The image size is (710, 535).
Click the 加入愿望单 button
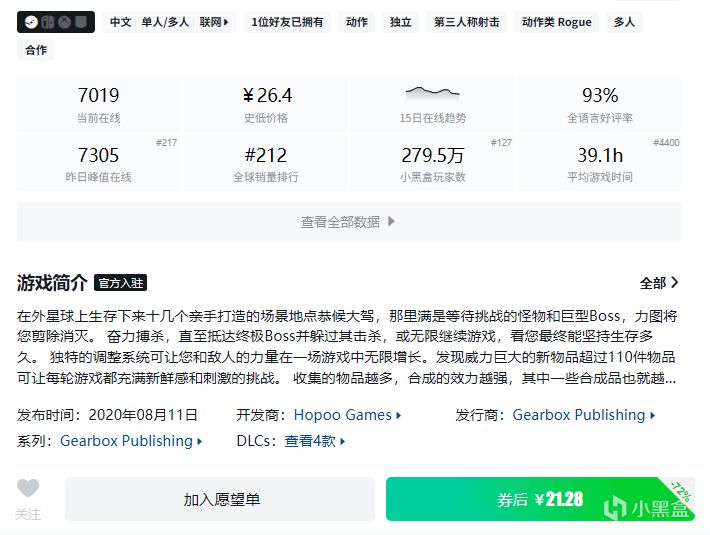tap(221, 499)
